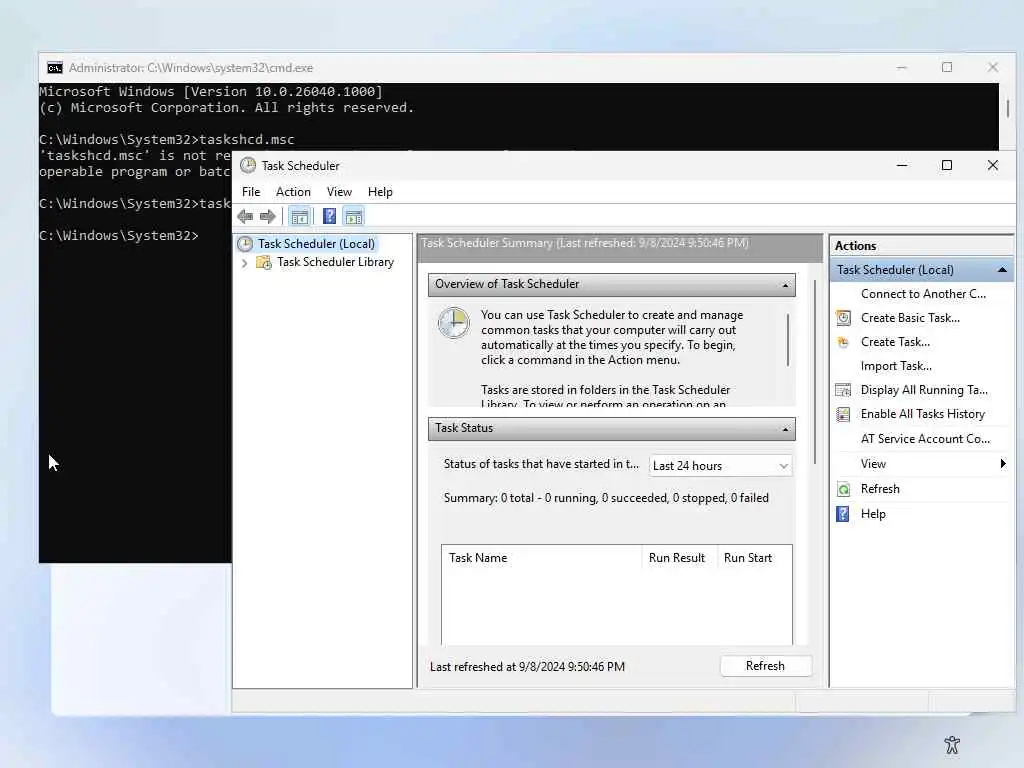The height and width of the screenshot is (768, 1024).
Task: Click the clock icon beside Task Scheduler (Local)
Action: (245, 244)
